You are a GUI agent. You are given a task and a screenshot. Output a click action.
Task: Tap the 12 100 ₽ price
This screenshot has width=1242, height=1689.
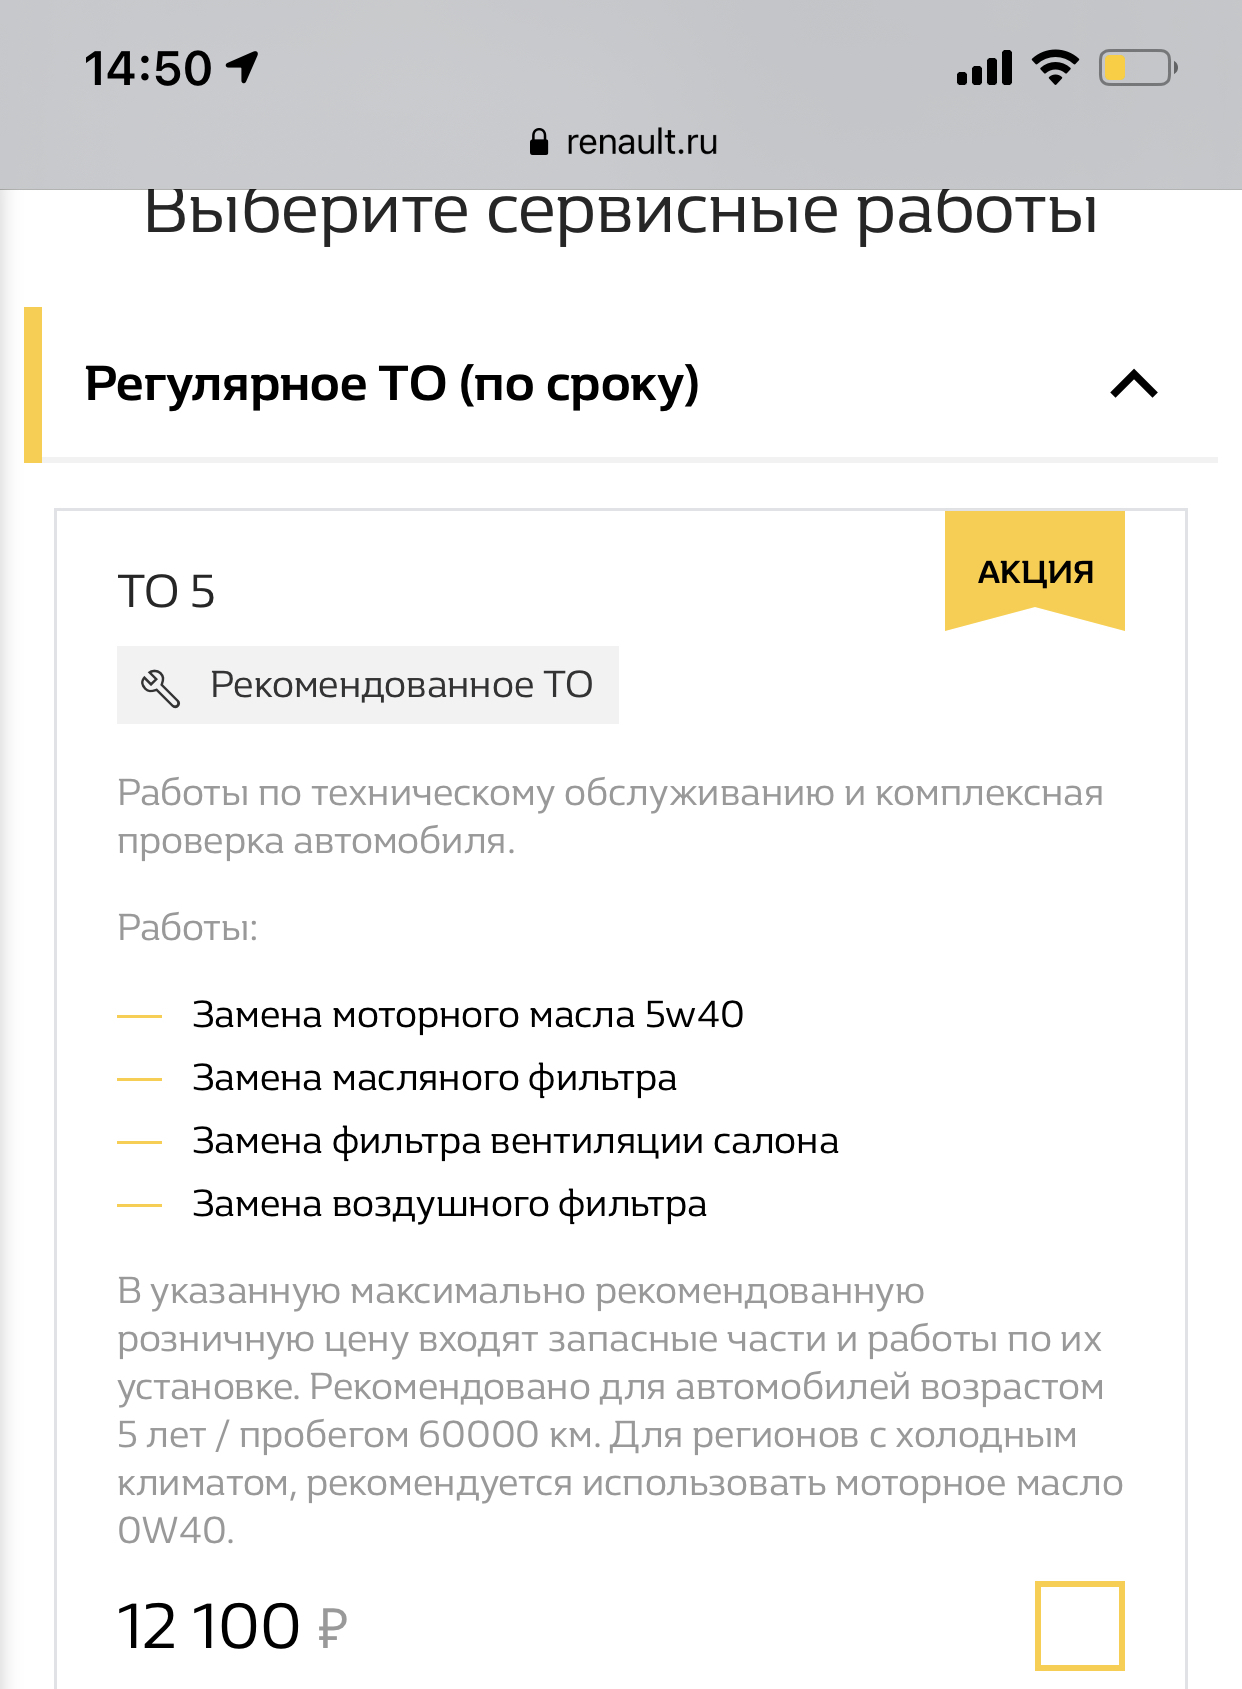pyautogui.click(x=232, y=1626)
